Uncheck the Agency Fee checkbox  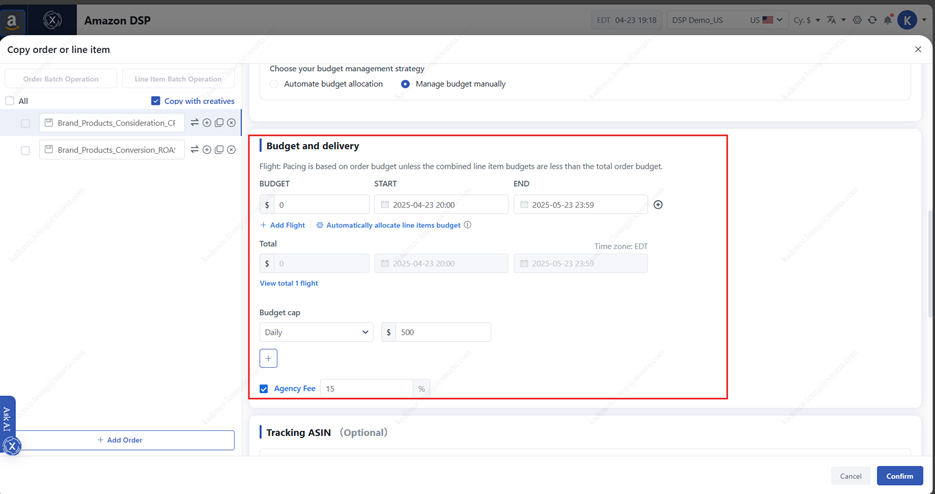[264, 388]
